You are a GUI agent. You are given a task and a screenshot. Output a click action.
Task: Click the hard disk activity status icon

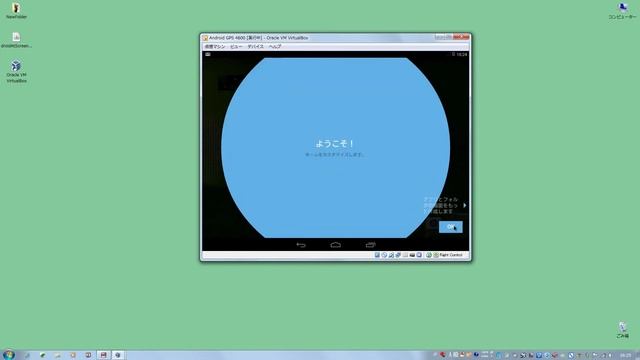pyautogui.click(x=377, y=255)
